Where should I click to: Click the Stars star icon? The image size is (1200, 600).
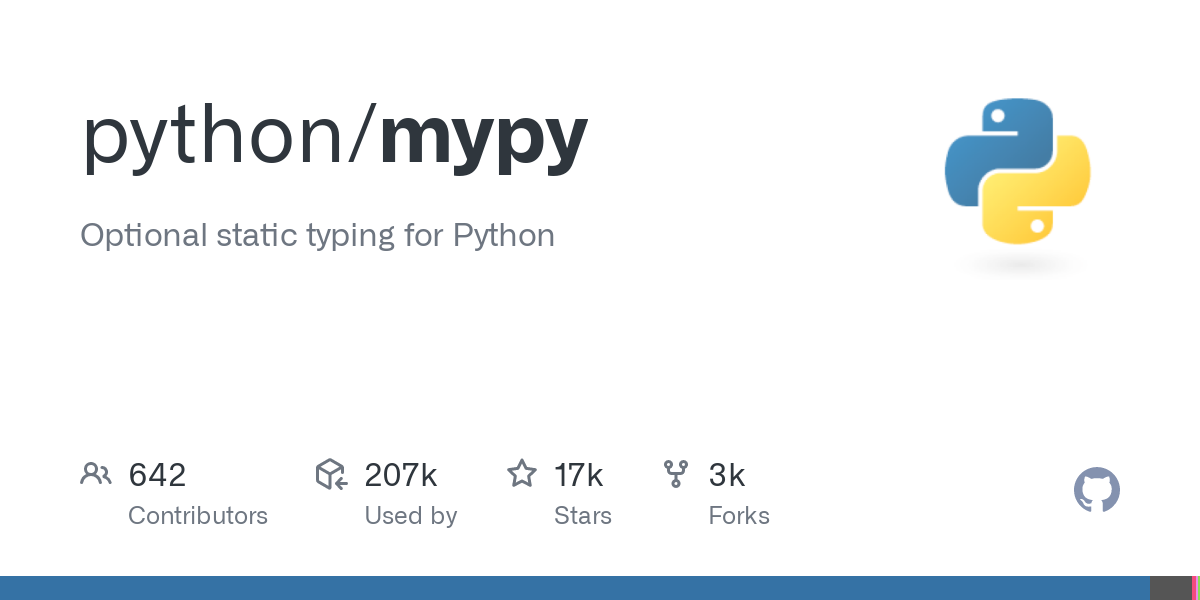[522, 474]
